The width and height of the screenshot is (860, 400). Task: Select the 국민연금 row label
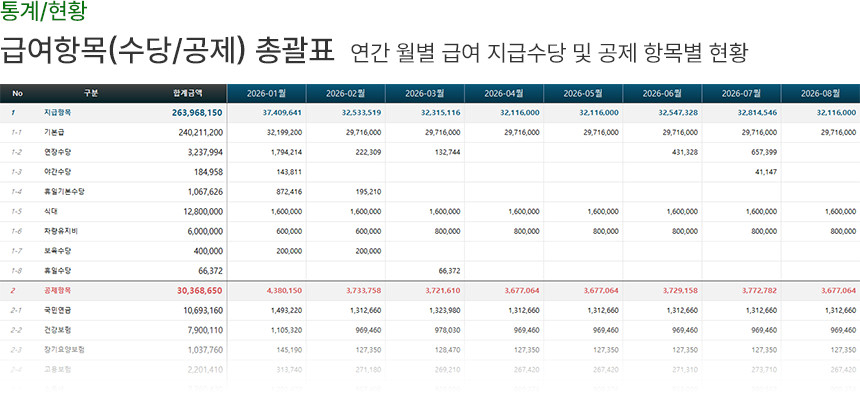coord(58,310)
